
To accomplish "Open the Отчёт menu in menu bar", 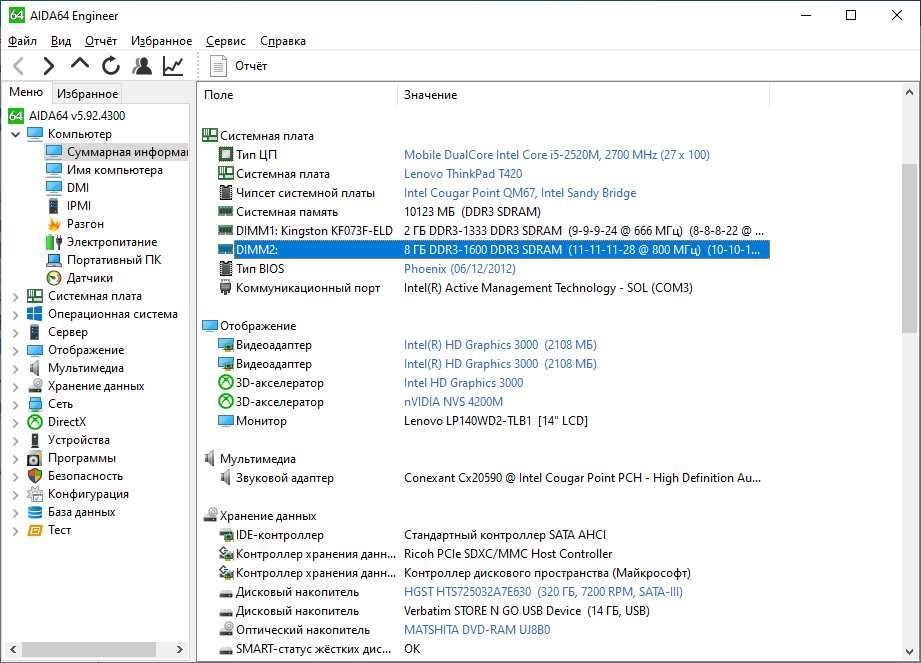I will (x=101, y=41).
